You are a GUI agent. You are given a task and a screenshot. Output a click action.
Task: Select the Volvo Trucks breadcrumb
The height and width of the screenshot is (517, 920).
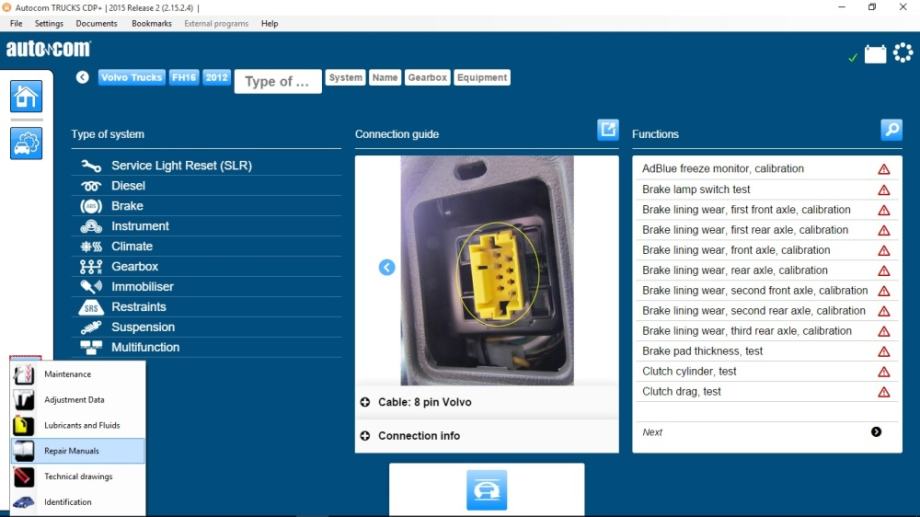coord(131,77)
